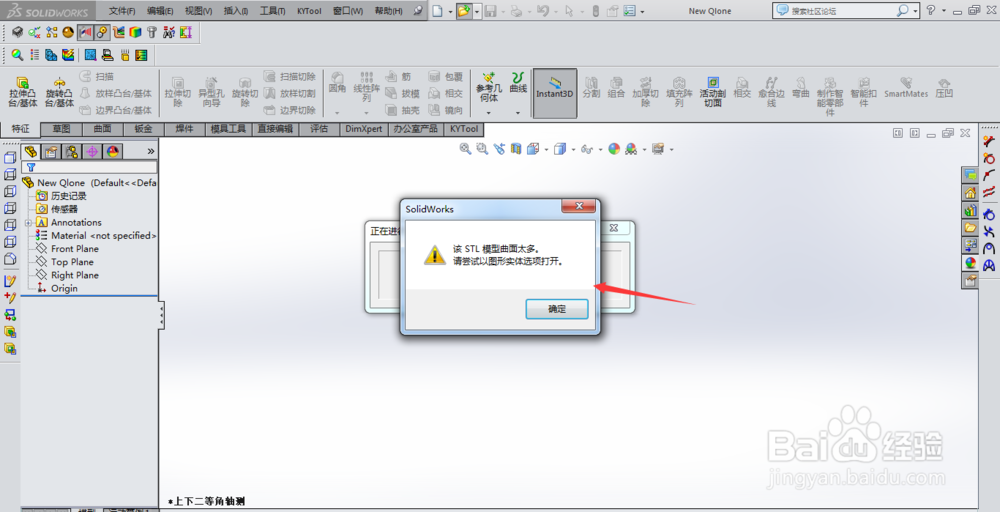Open the FeatureManager design tree tab

31,151
